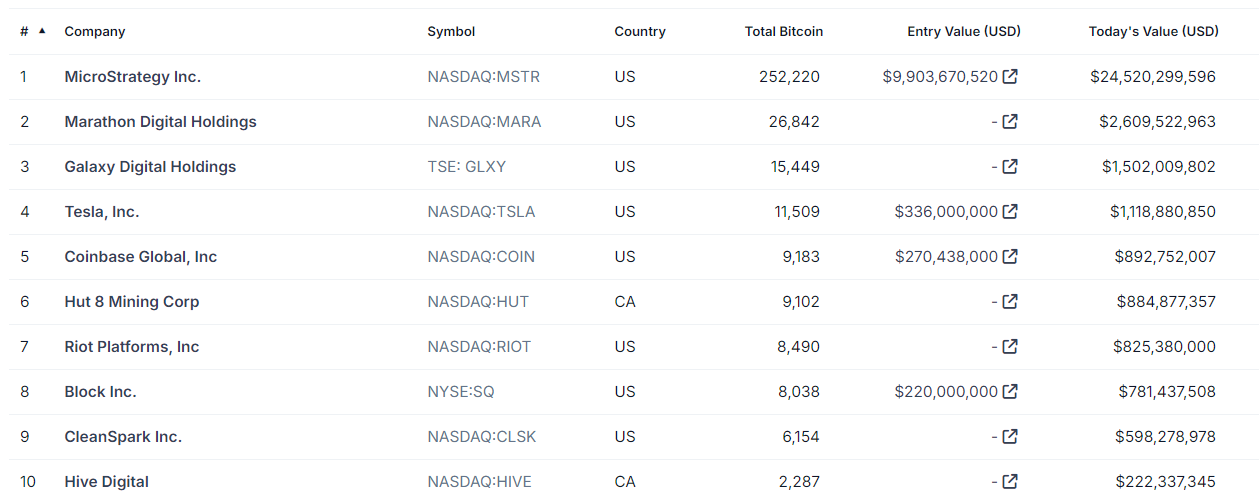Sort table by Company column header
1259x497 pixels.
(x=95, y=32)
